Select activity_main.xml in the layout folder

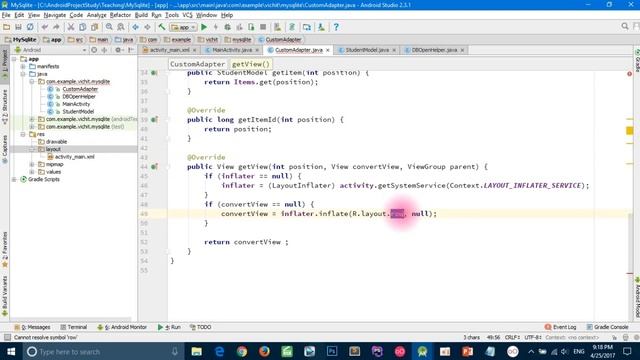click(74, 157)
